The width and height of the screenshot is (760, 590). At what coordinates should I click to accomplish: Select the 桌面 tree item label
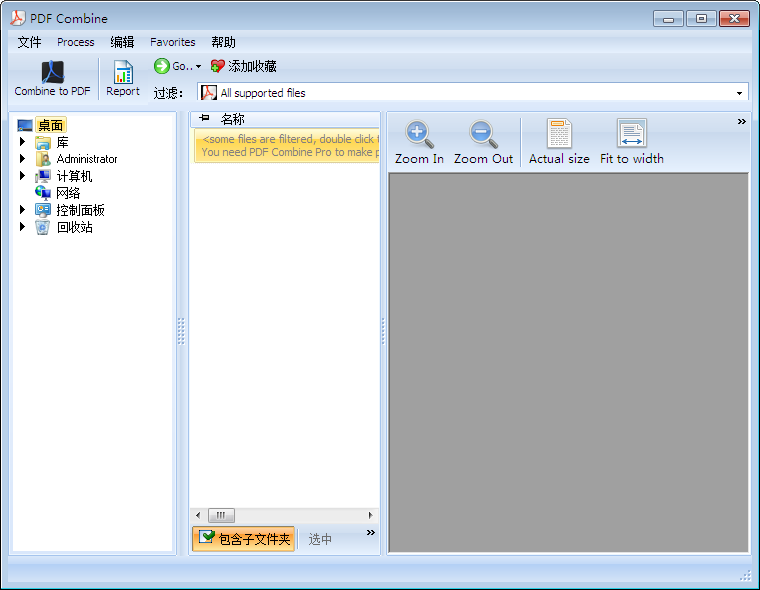(50, 125)
